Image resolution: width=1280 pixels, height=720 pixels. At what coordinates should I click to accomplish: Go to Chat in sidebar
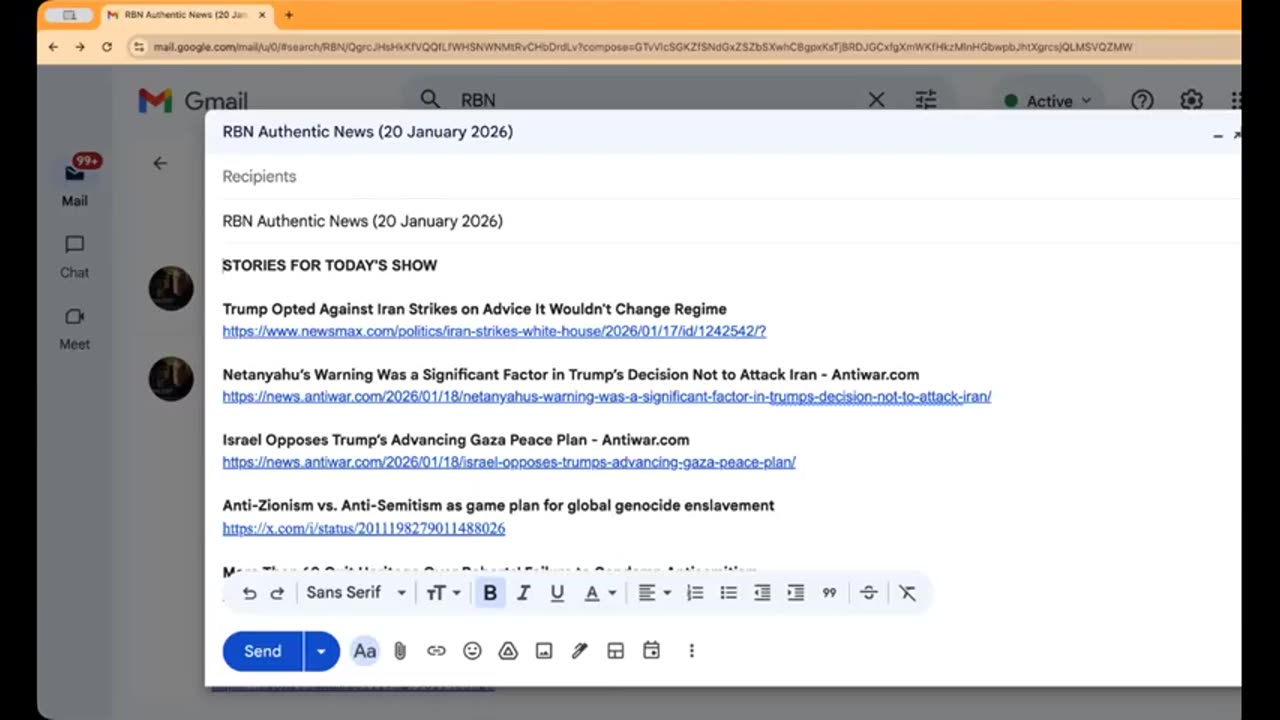(x=75, y=257)
